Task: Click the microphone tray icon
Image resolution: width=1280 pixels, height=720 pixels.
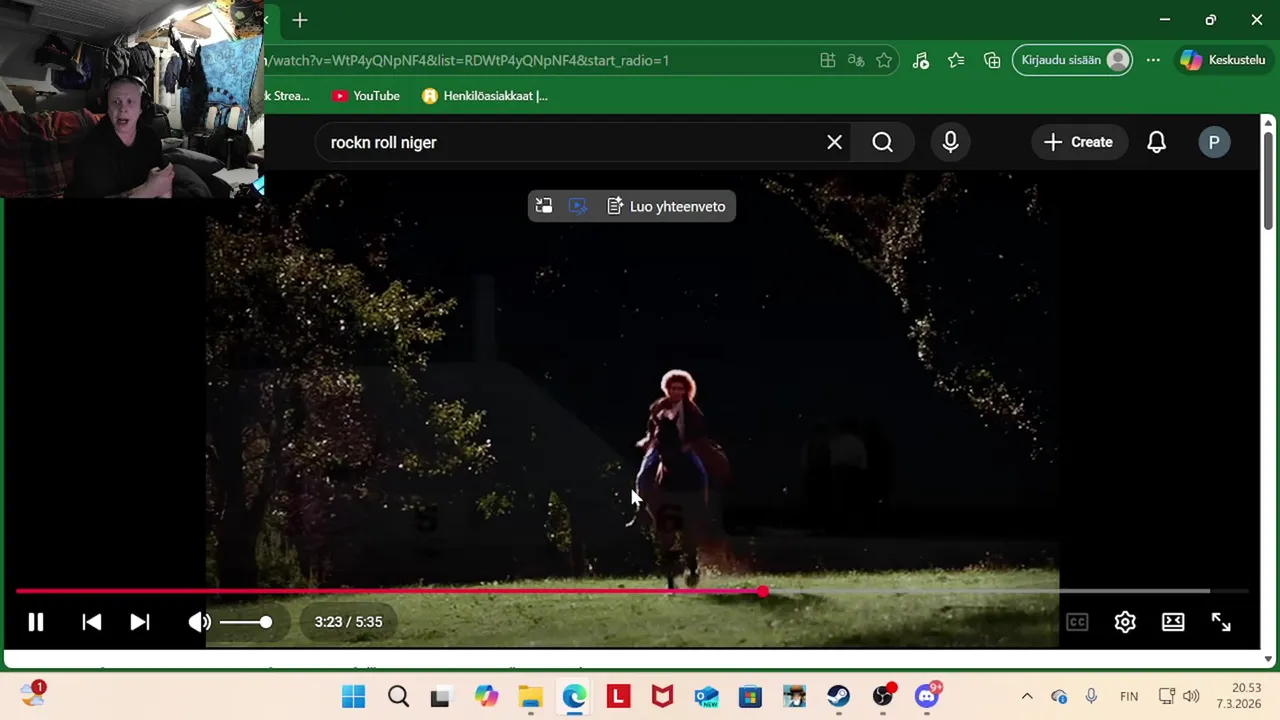Action: click(1091, 696)
